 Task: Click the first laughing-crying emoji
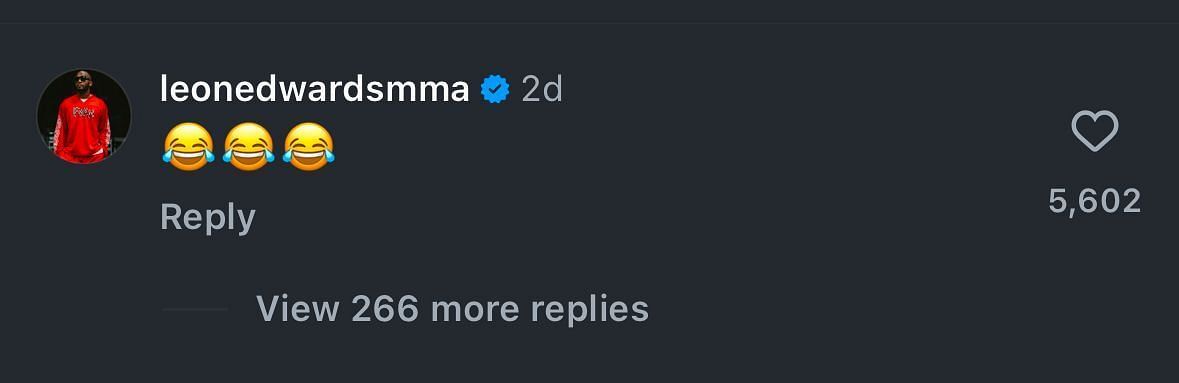click(188, 147)
